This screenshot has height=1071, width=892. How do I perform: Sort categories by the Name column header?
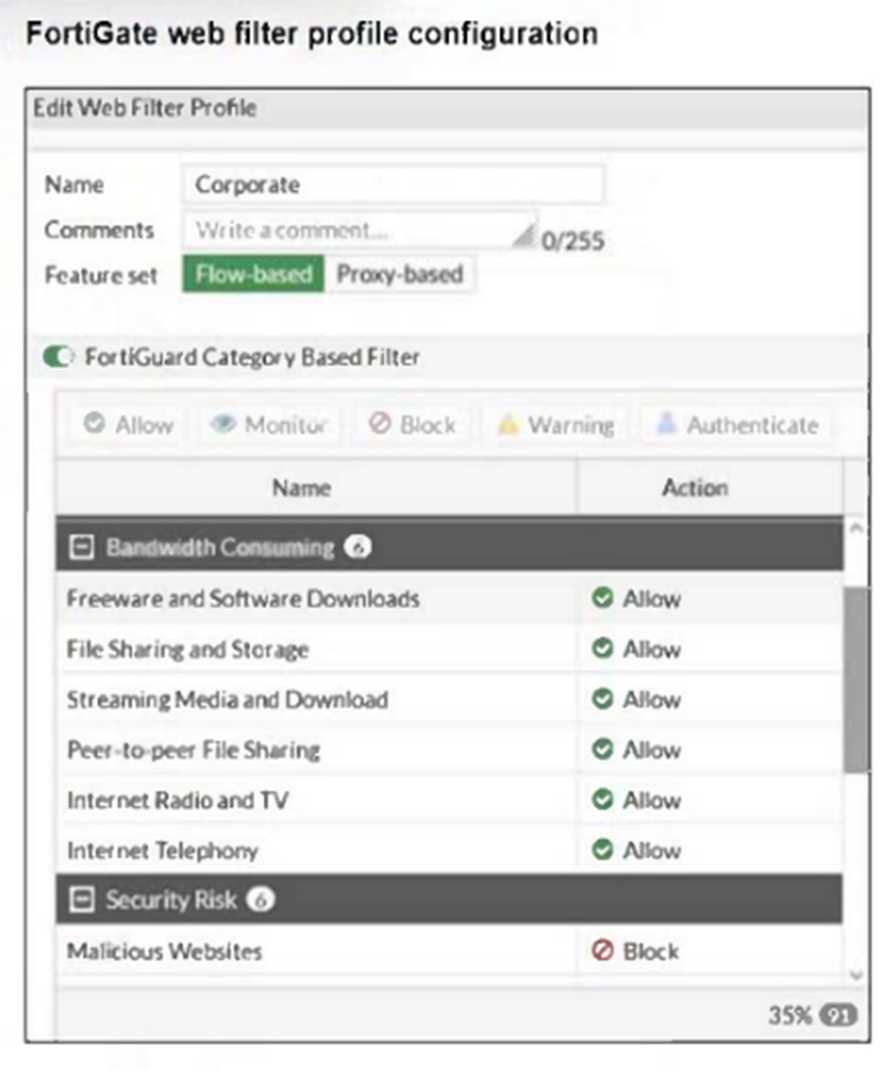point(301,488)
